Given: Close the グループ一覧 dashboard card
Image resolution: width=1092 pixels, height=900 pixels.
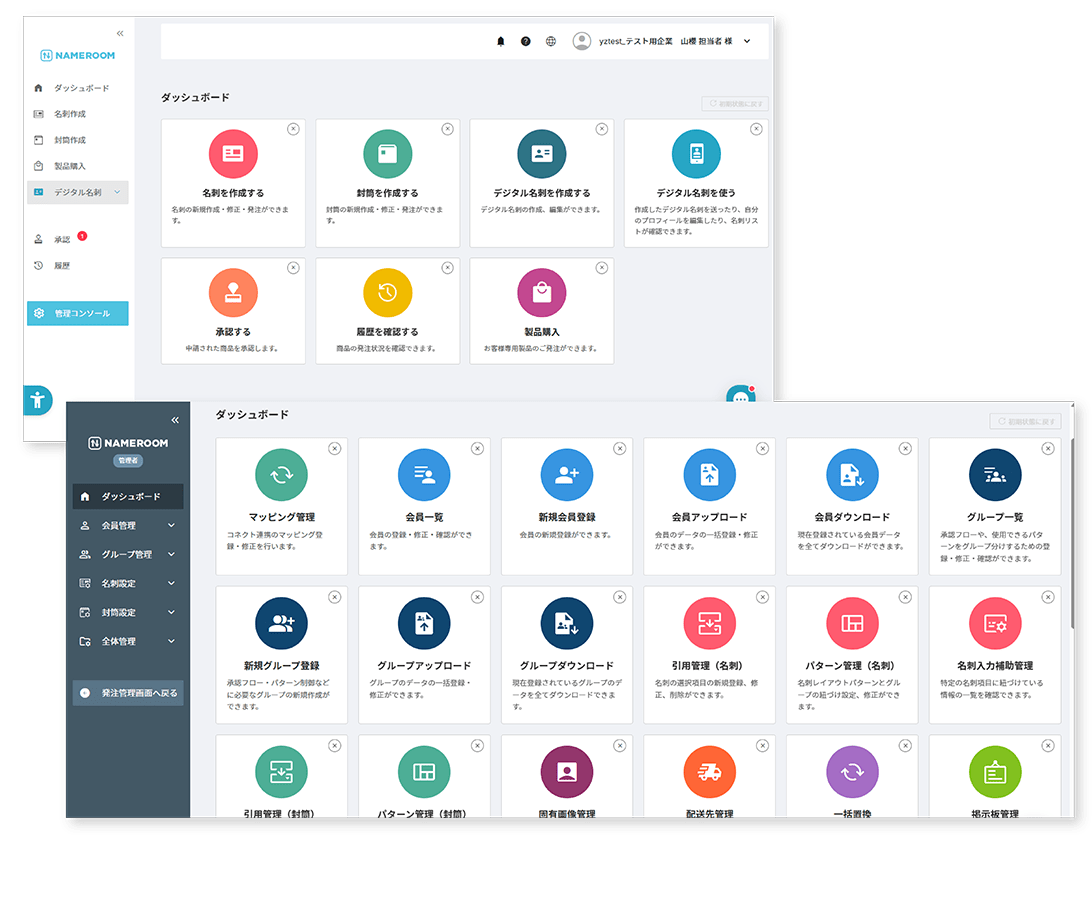Looking at the screenshot, I should tap(1047, 449).
